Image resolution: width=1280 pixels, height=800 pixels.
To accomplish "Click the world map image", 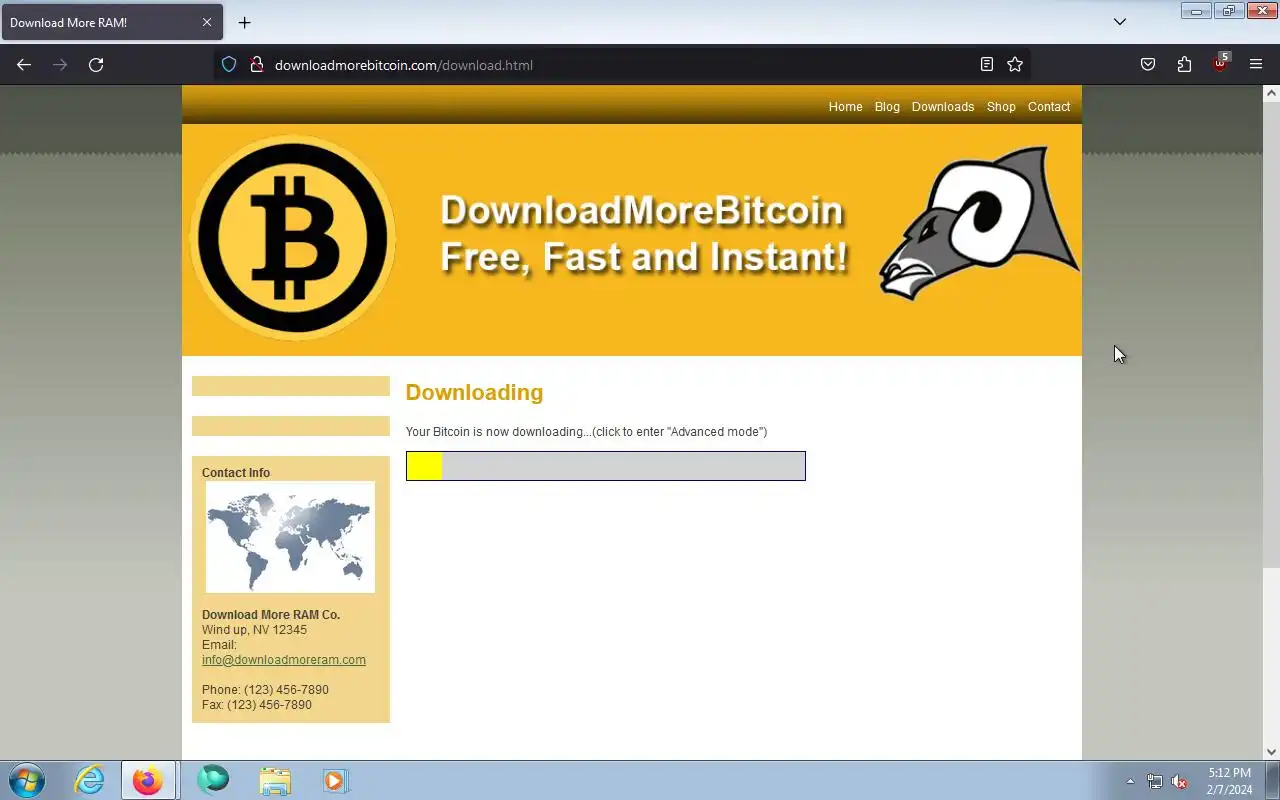I will click(290, 537).
